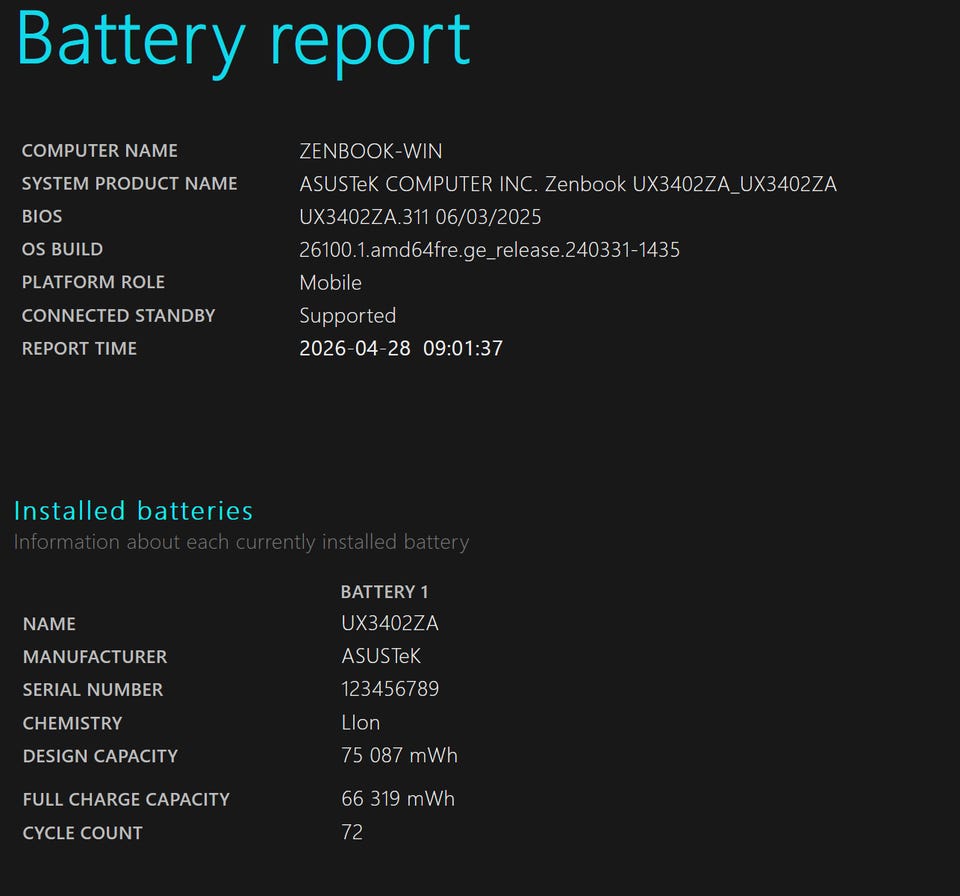
Task: Click the manufacturer value 'ASUSTeK'
Action: [381, 657]
